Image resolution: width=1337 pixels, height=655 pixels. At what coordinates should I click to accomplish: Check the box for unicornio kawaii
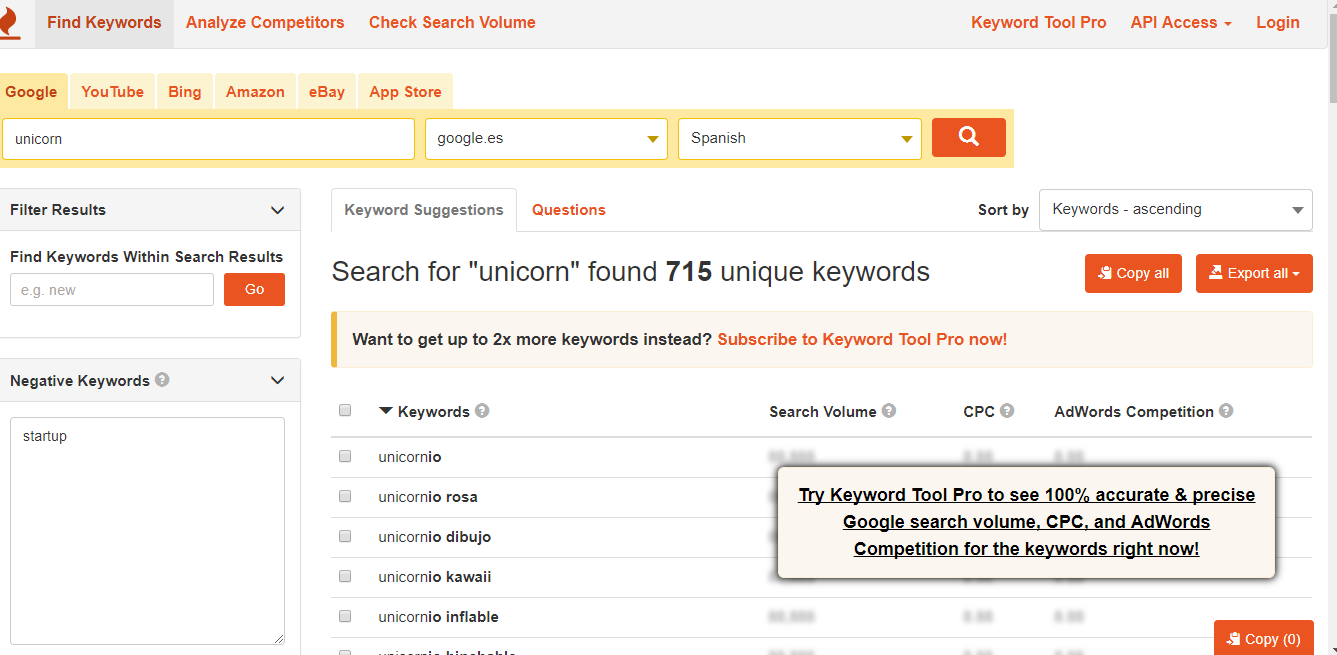pyautogui.click(x=345, y=576)
